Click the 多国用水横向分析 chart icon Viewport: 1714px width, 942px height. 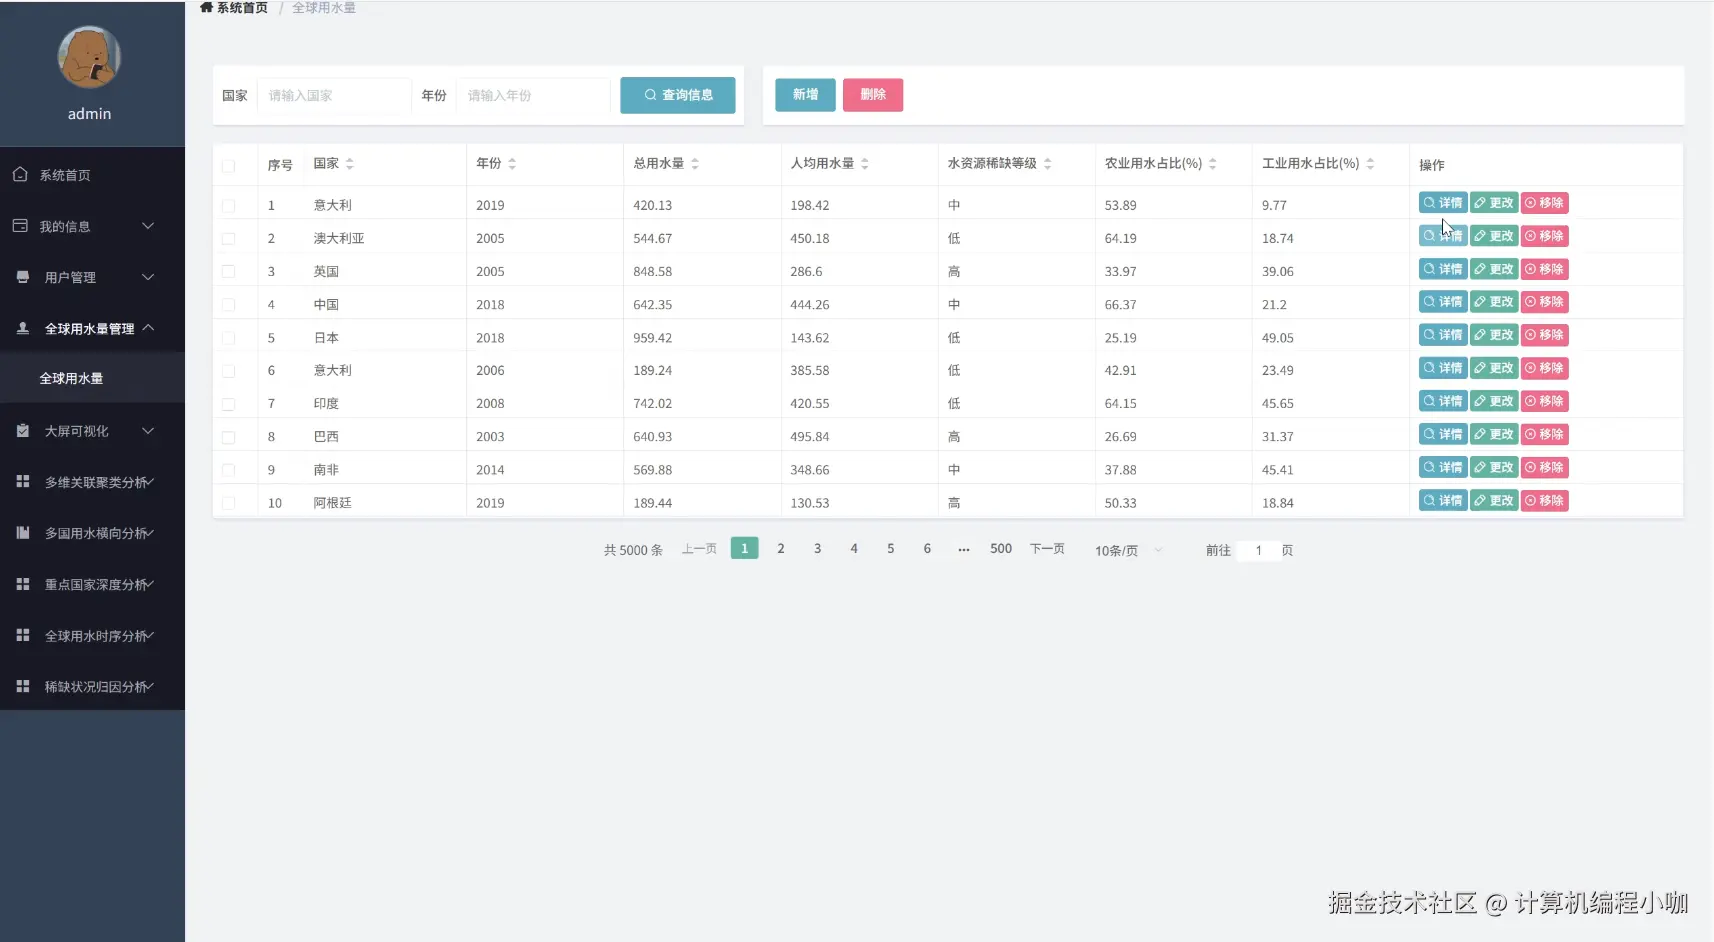pos(23,533)
